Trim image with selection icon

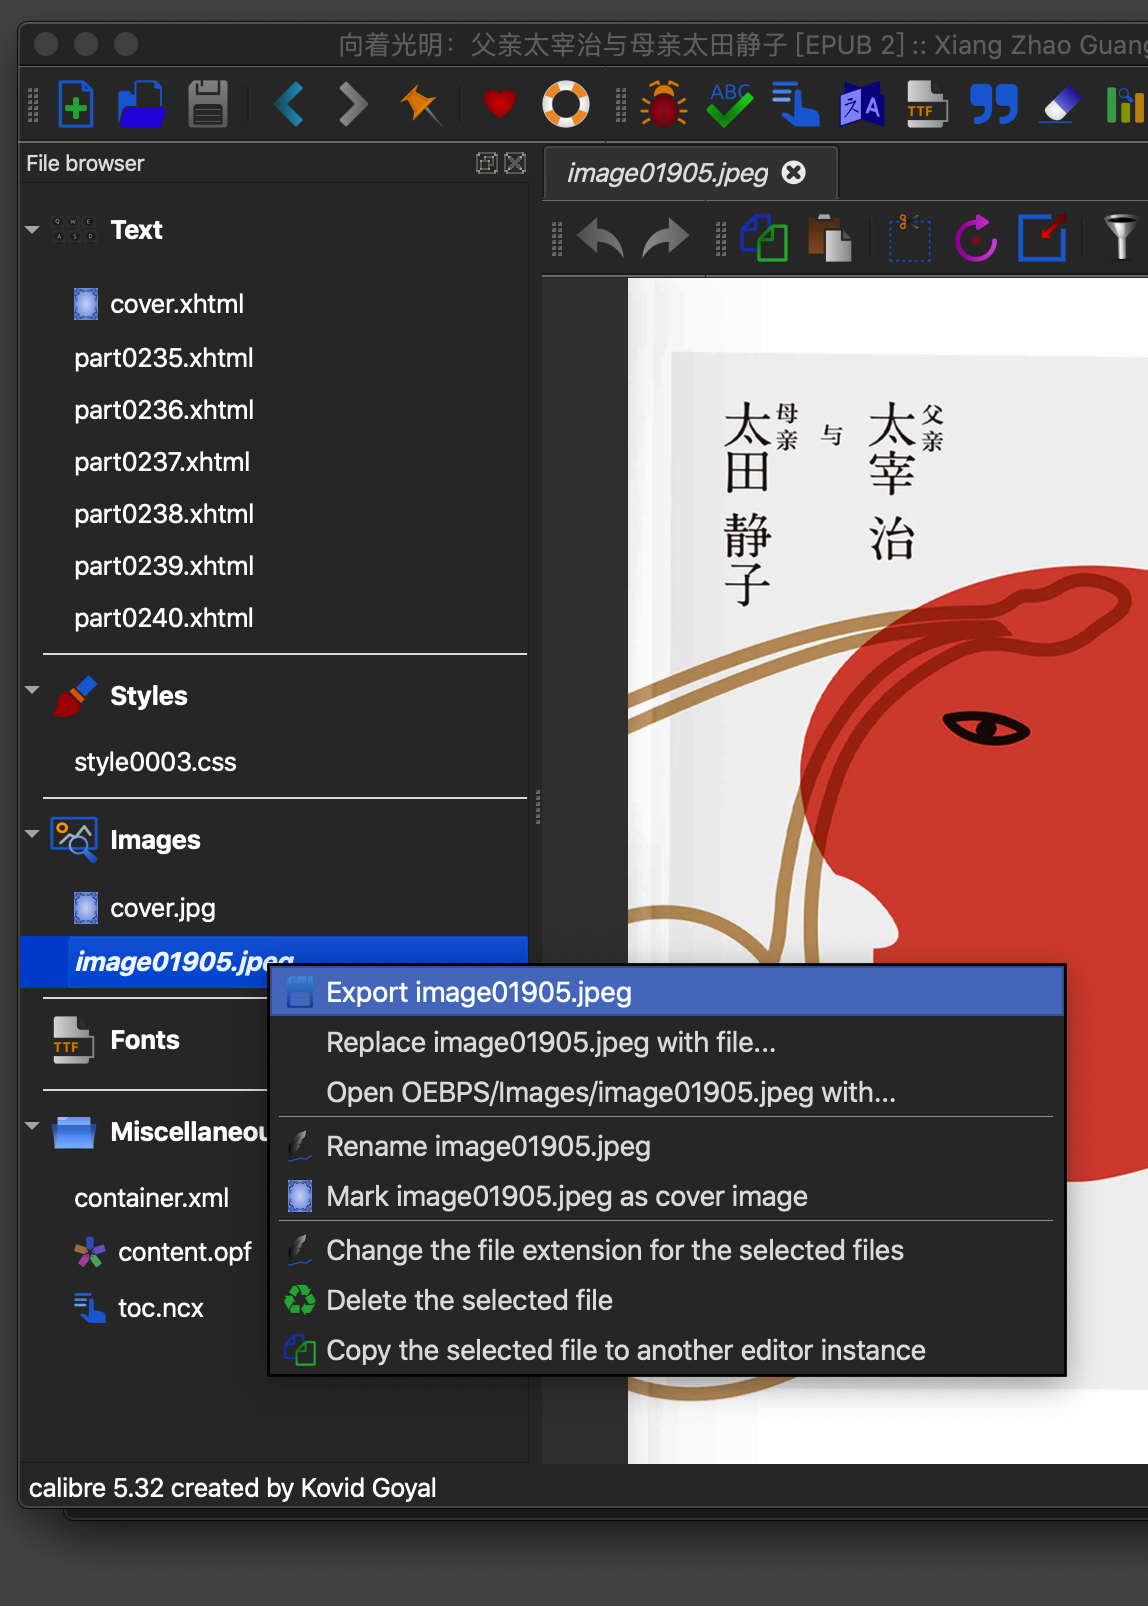909,239
